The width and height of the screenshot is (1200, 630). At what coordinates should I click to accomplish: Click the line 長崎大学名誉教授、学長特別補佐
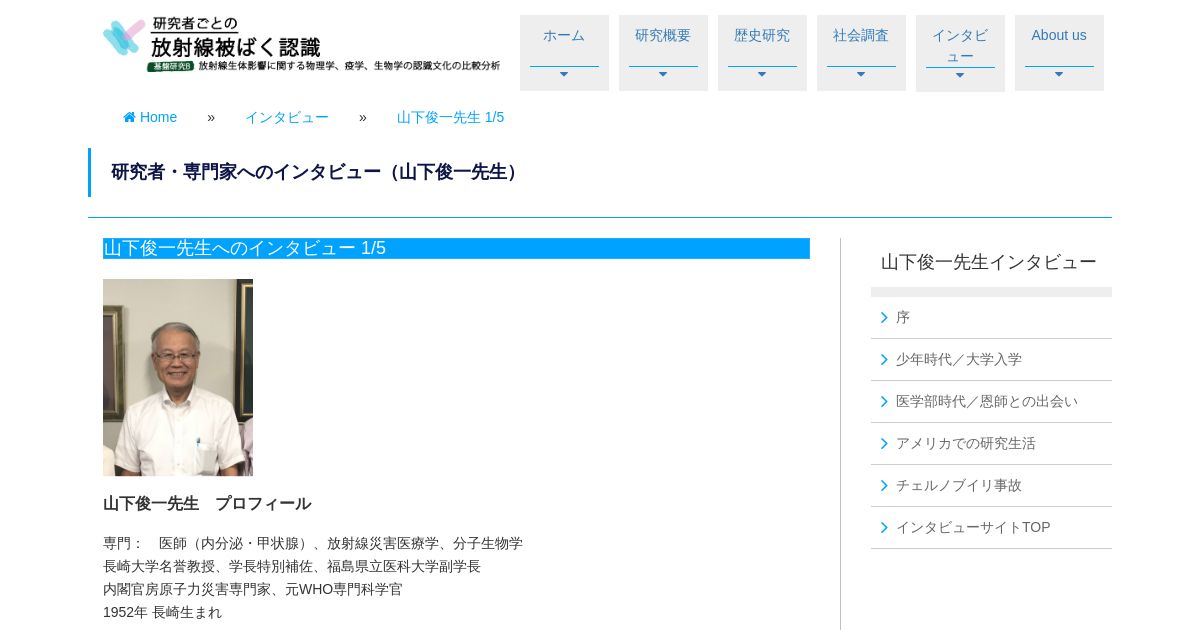tap(292, 566)
